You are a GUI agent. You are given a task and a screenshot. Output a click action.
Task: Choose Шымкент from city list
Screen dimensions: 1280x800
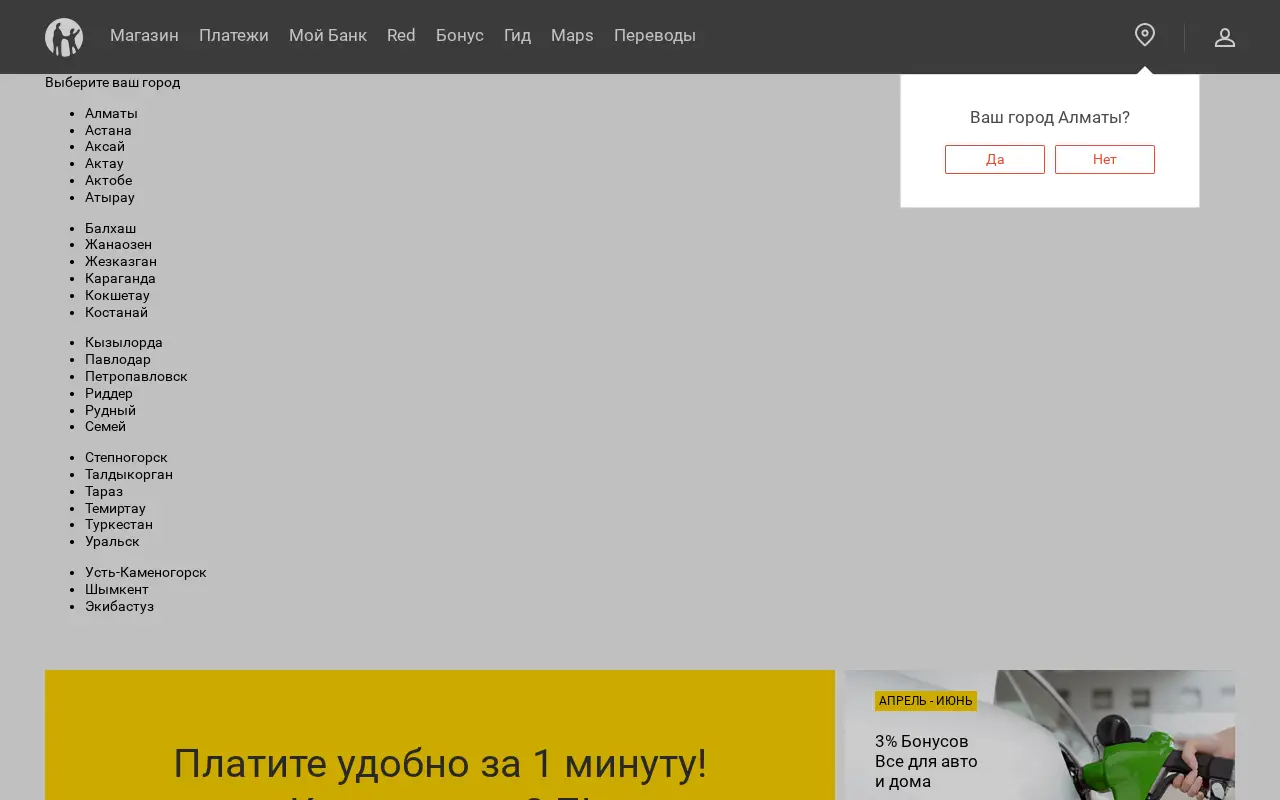click(117, 589)
